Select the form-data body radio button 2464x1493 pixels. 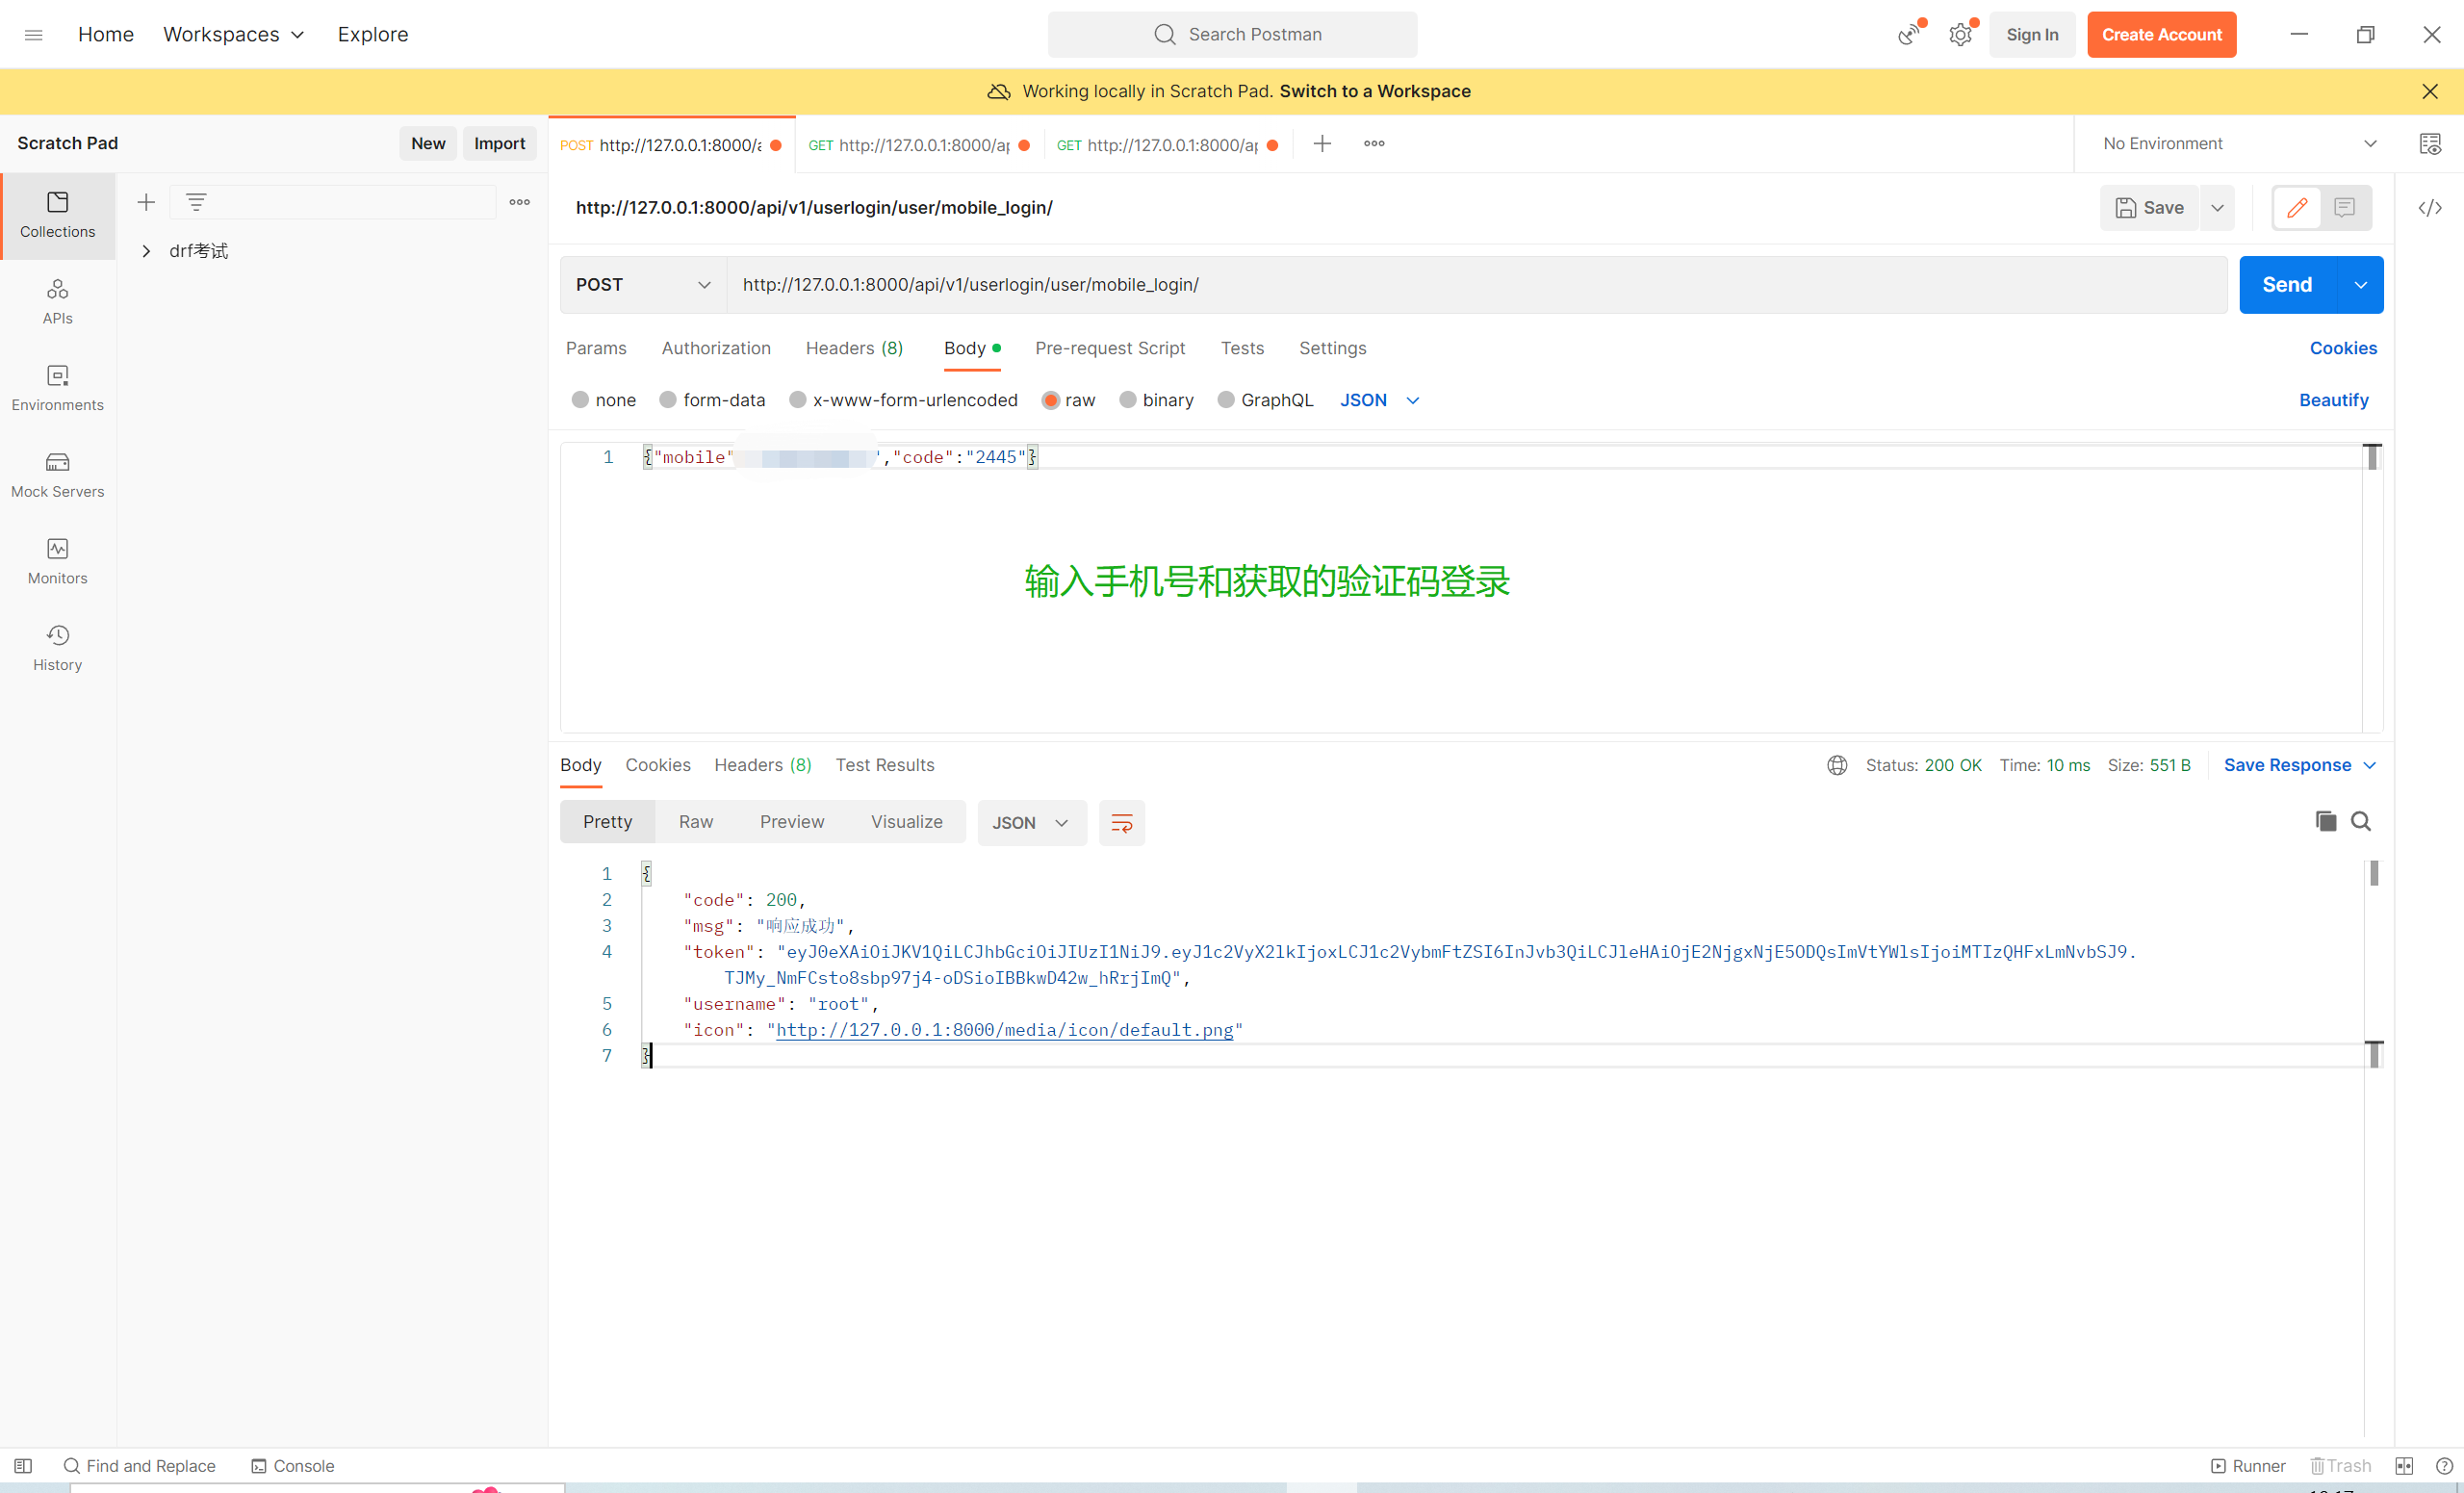pyautogui.click(x=668, y=400)
